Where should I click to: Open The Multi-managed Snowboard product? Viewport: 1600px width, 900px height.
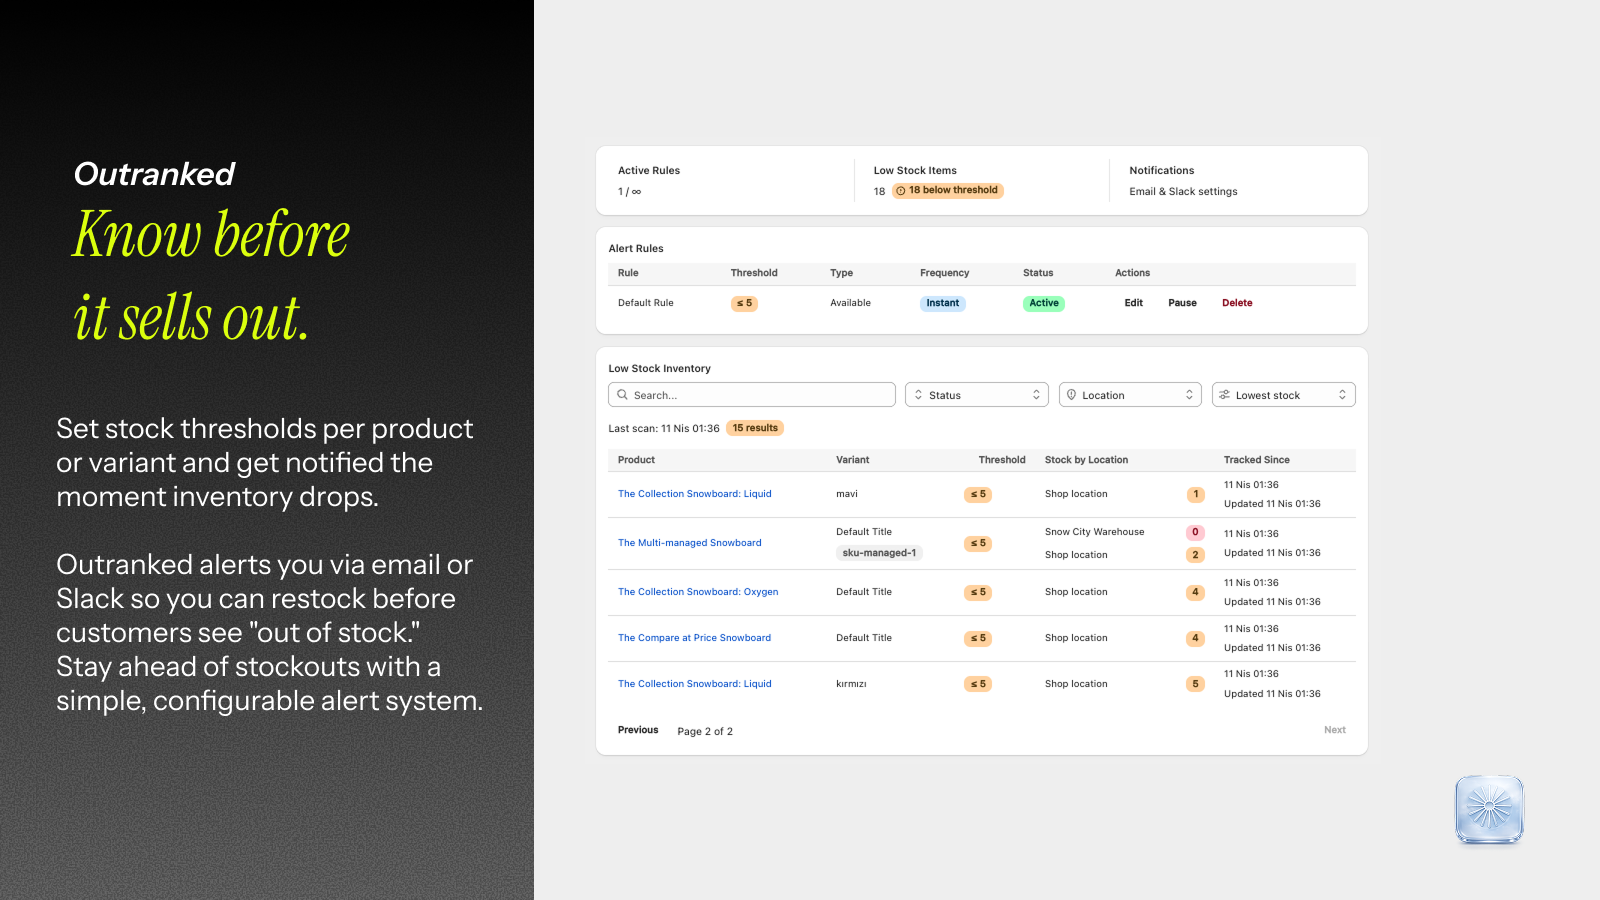pyautogui.click(x=690, y=543)
